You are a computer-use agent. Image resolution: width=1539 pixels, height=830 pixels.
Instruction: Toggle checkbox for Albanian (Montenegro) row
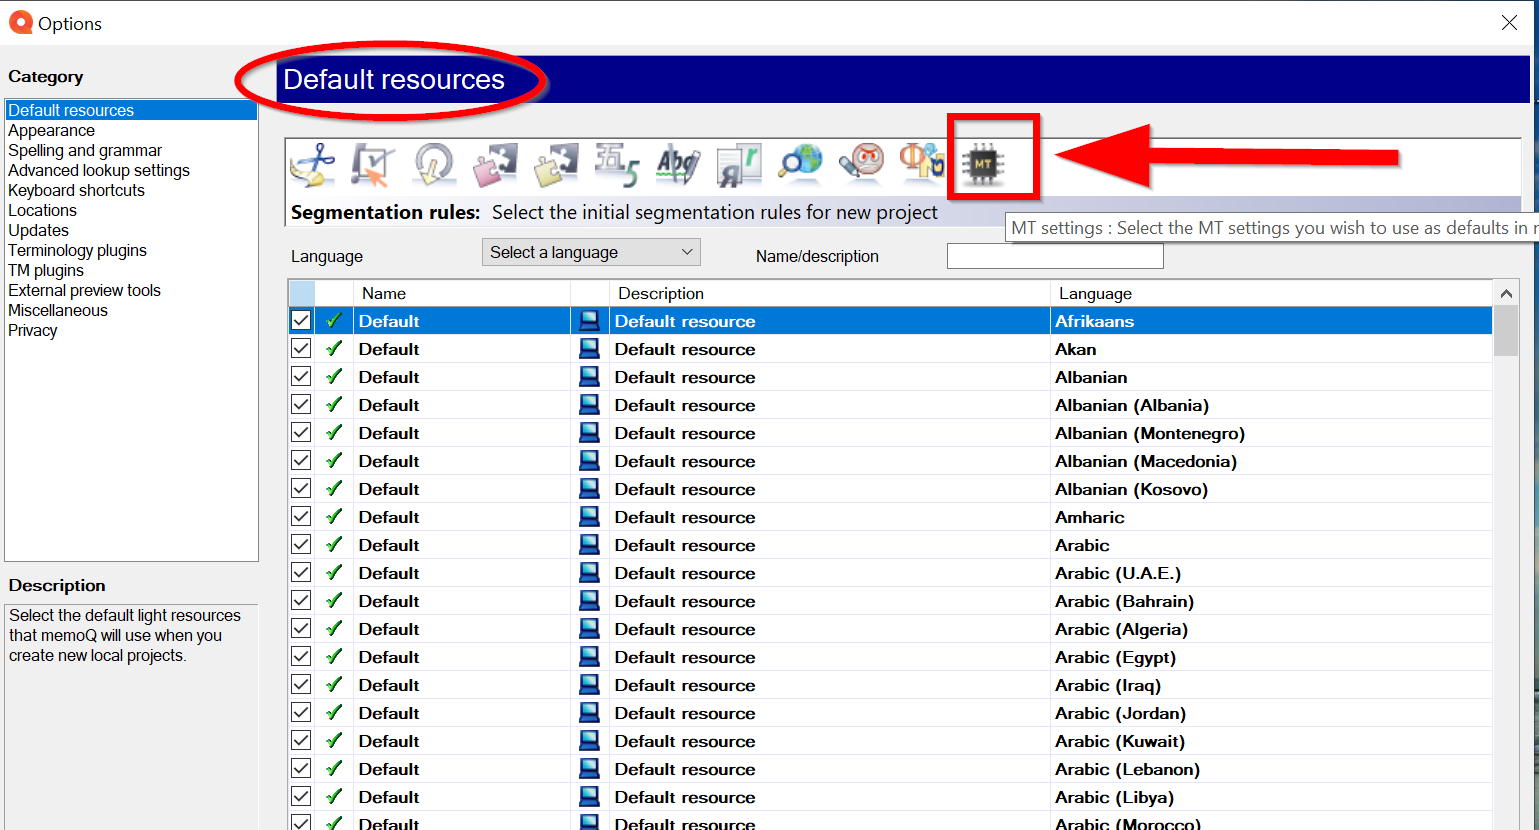[301, 433]
